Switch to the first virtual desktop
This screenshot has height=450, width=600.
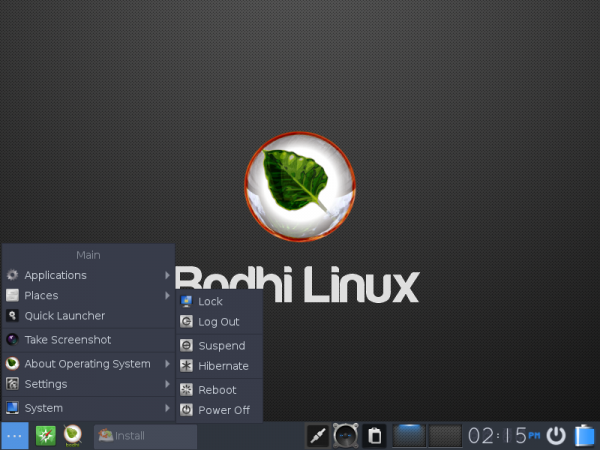409,435
